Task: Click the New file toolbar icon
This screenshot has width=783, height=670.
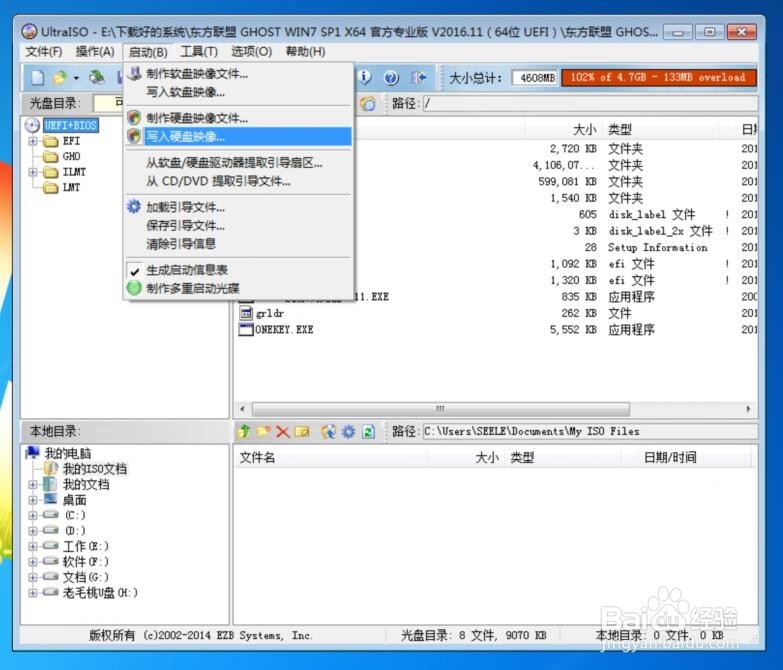Action: pos(37,77)
